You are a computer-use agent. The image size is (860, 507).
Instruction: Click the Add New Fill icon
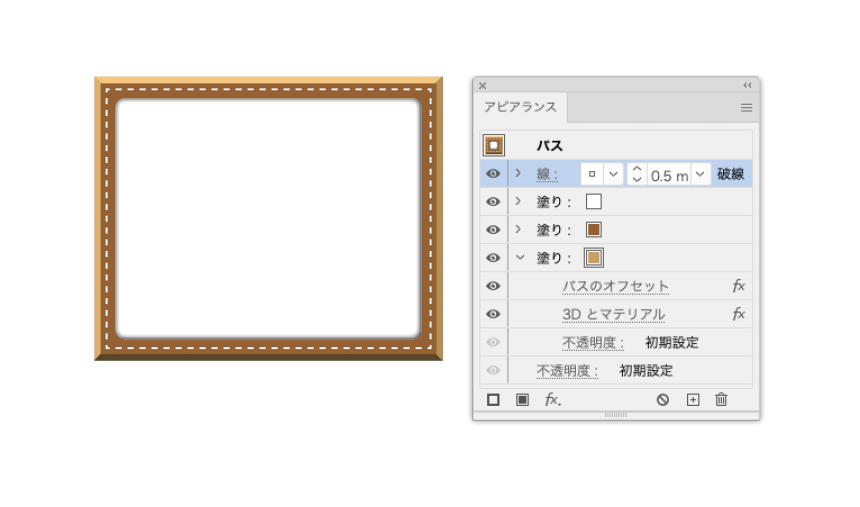522,400
